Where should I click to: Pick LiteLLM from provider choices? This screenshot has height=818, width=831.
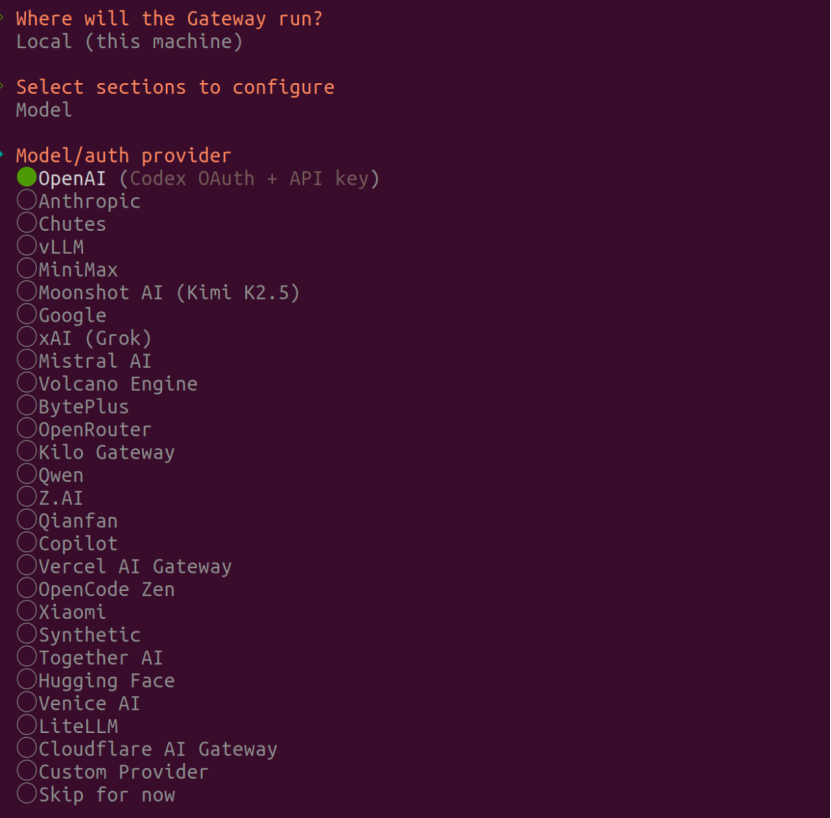point(27,727)
